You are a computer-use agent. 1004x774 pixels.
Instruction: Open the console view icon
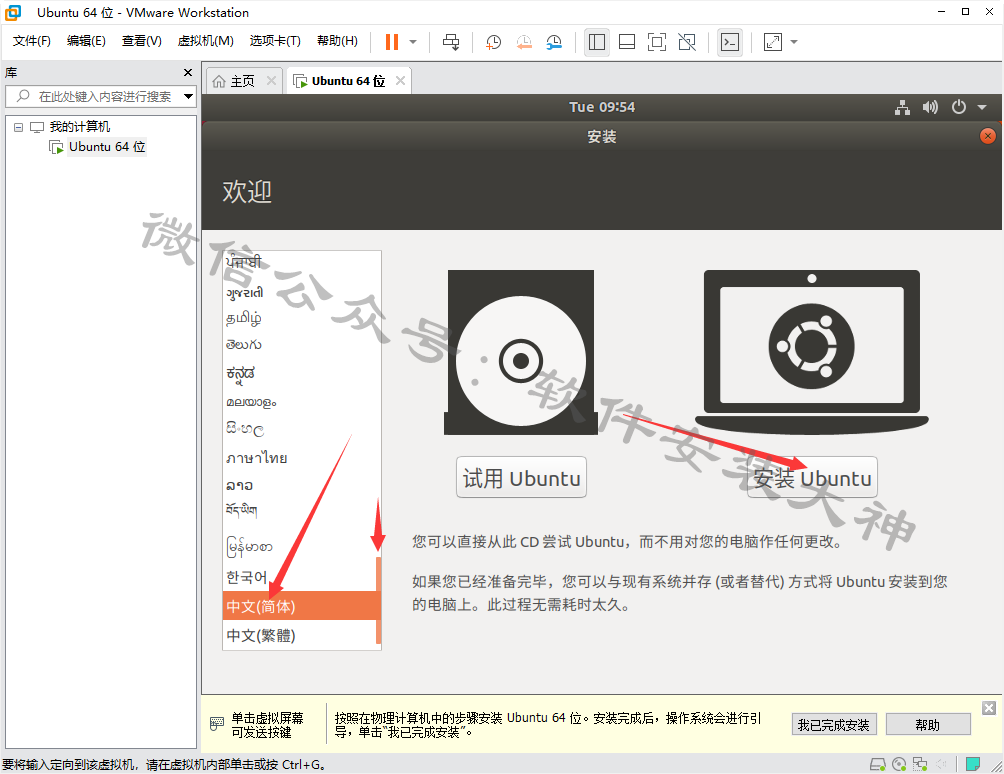coord(730,42)
